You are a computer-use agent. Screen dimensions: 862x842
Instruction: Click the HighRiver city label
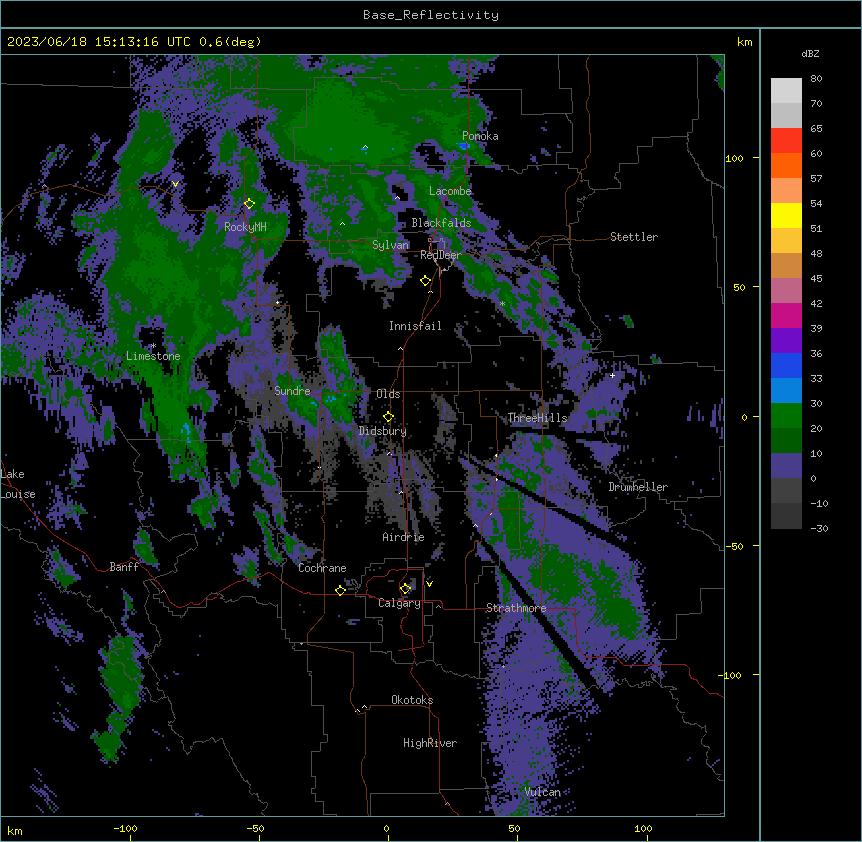click(x=430, y=743)
